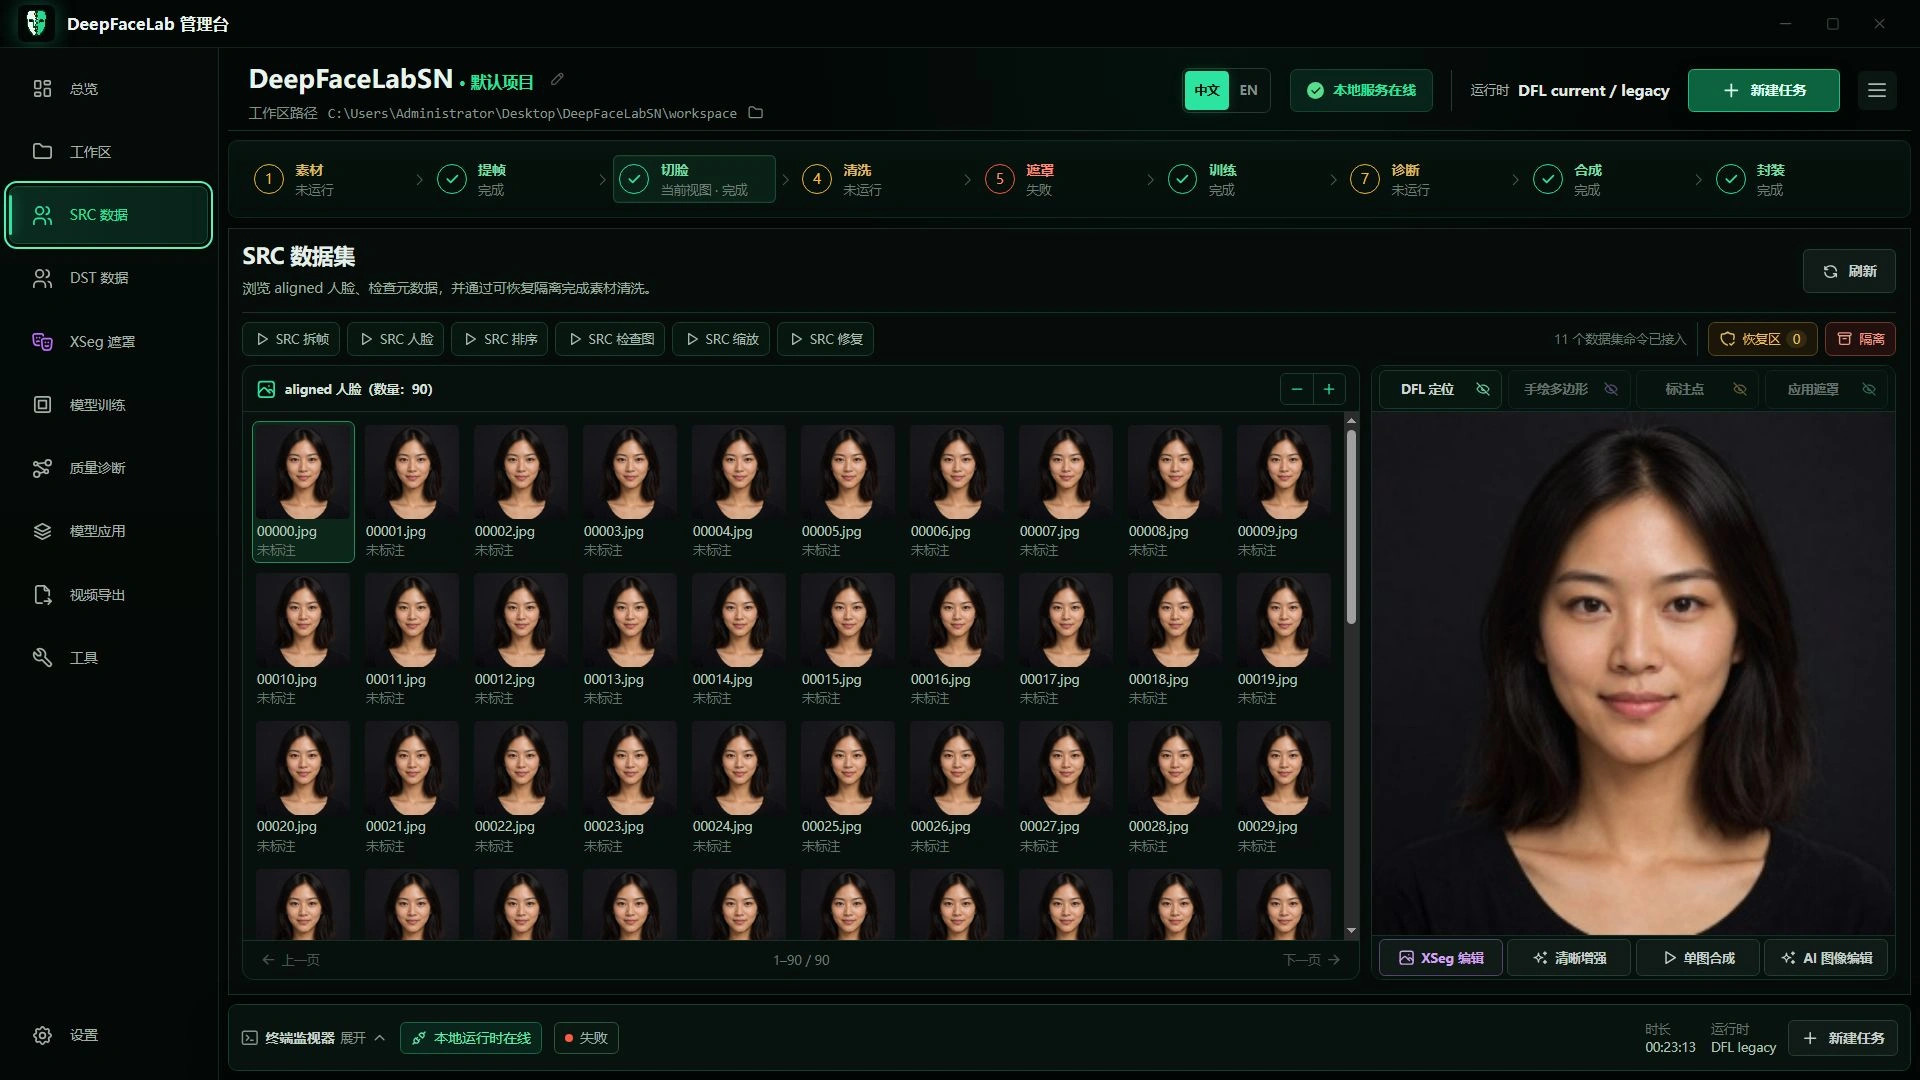Click the 工具 wrench icon
Screen dimensions: 1920x1080
pos(42,658)
